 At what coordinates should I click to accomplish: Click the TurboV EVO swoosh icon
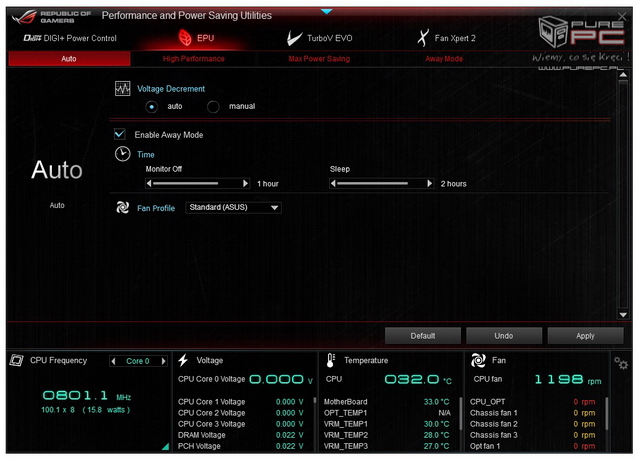point(294,38)
